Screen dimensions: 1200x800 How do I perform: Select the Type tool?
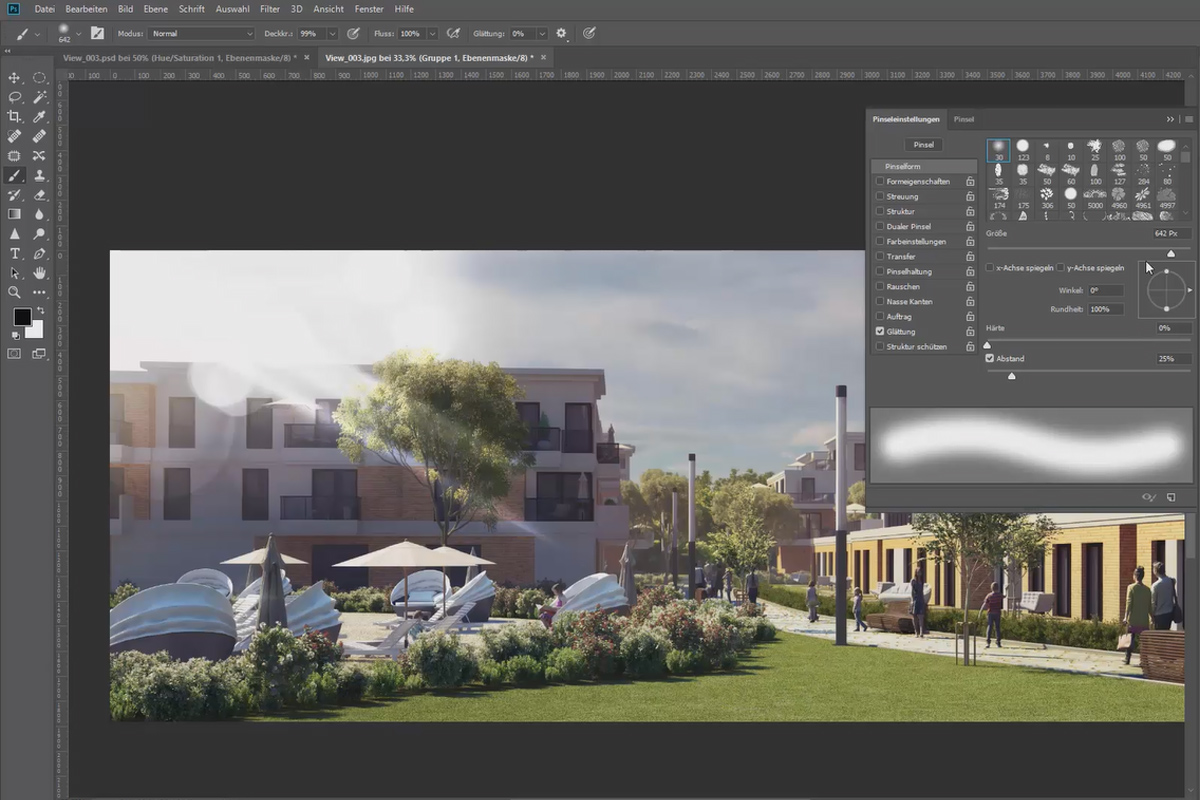click(x=15, y=253)
